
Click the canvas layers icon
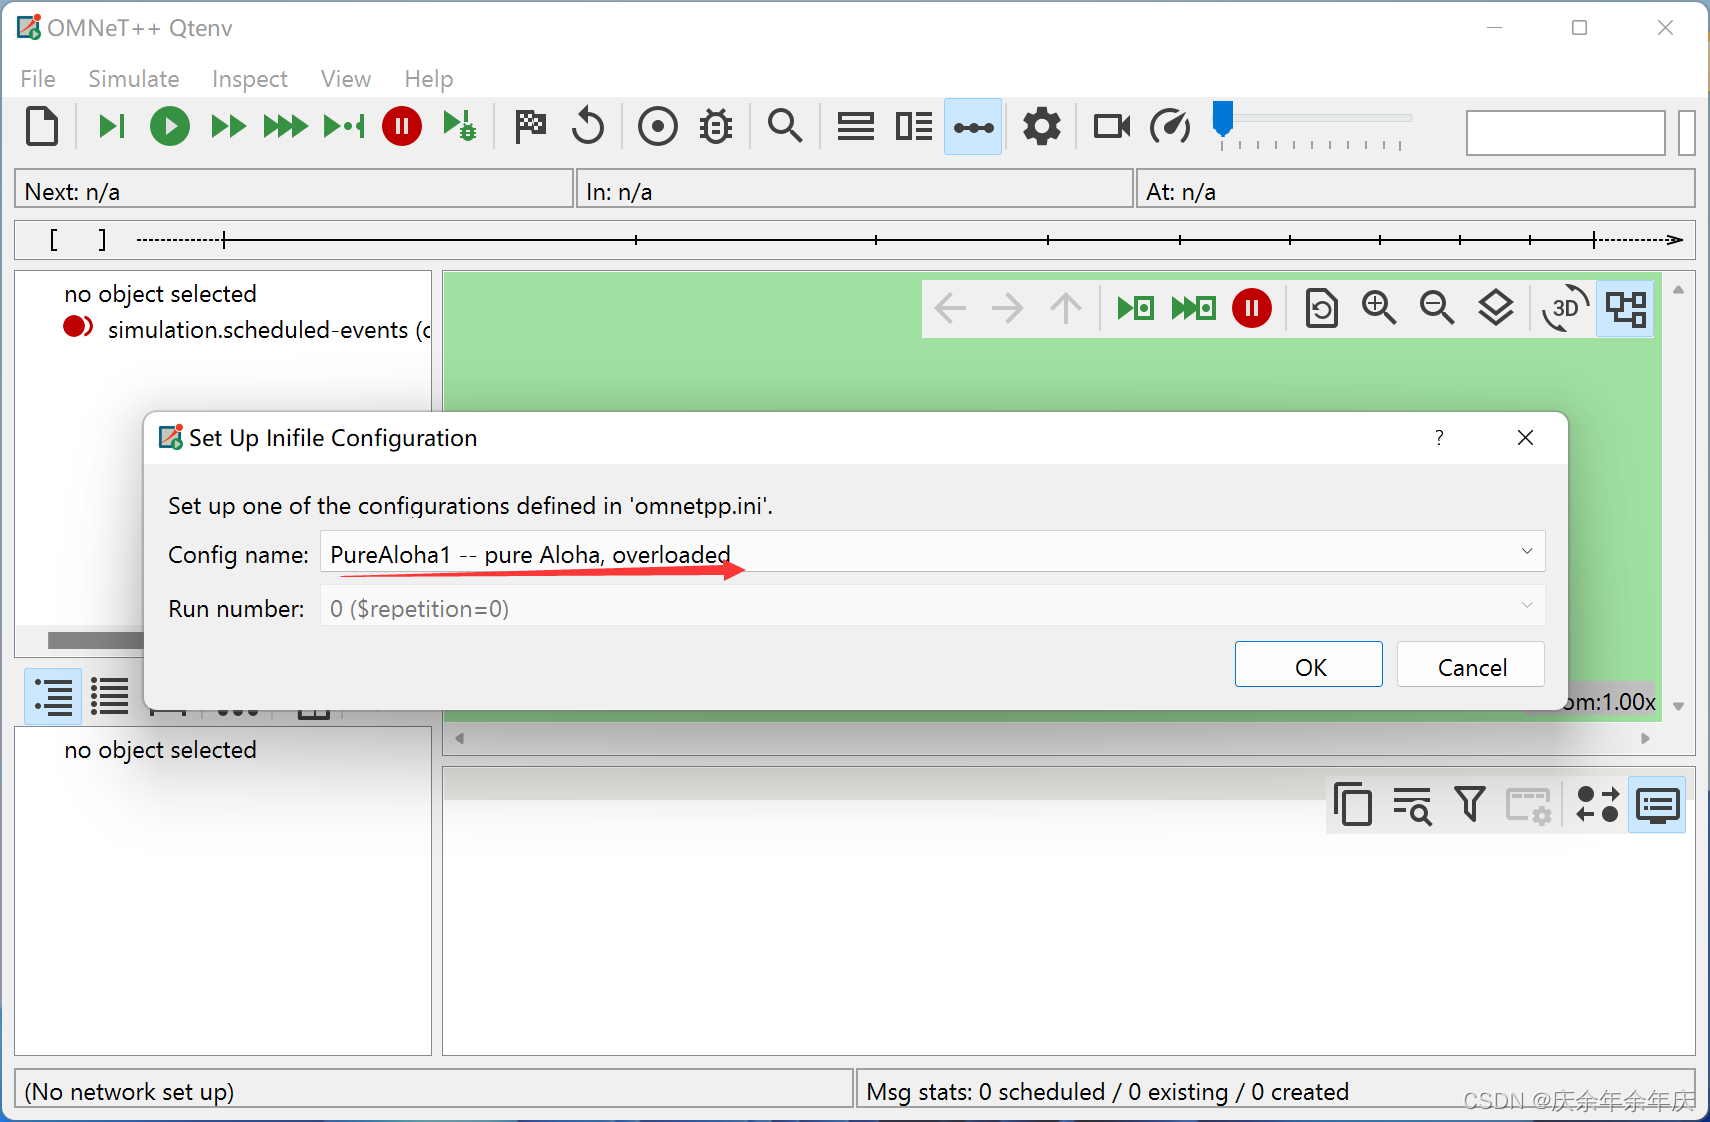tap(1496, 308)
